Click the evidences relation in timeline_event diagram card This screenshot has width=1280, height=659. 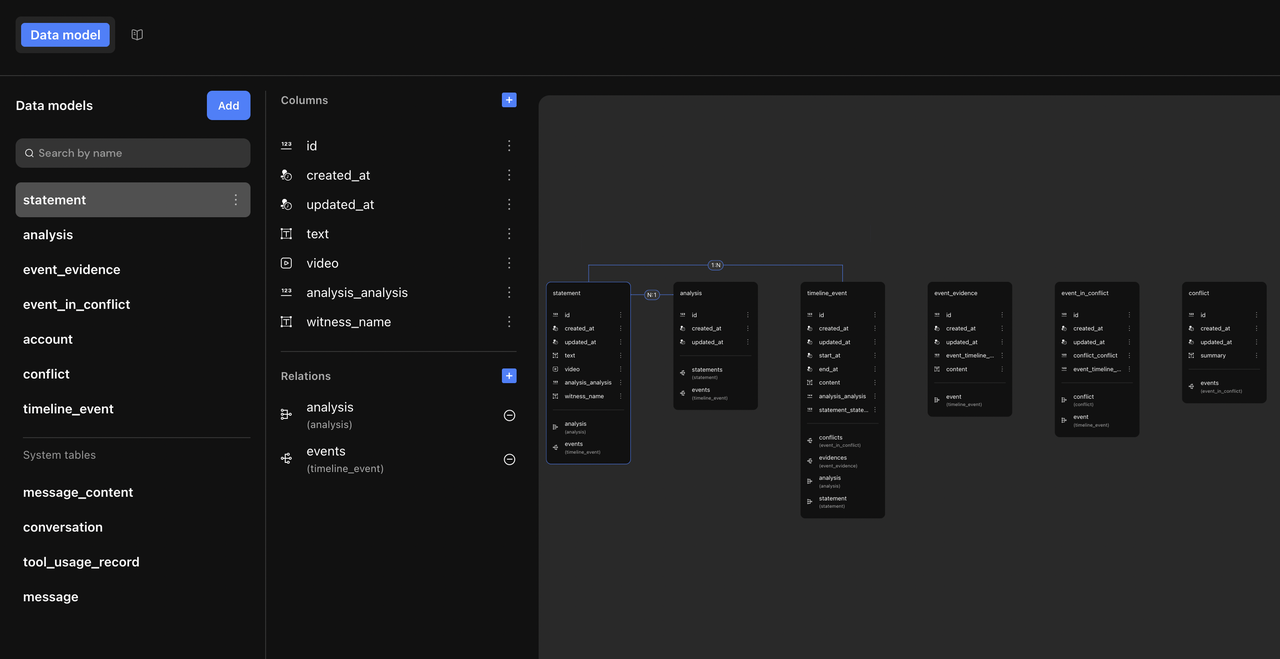pyautogui.click(x=842, y=460)
